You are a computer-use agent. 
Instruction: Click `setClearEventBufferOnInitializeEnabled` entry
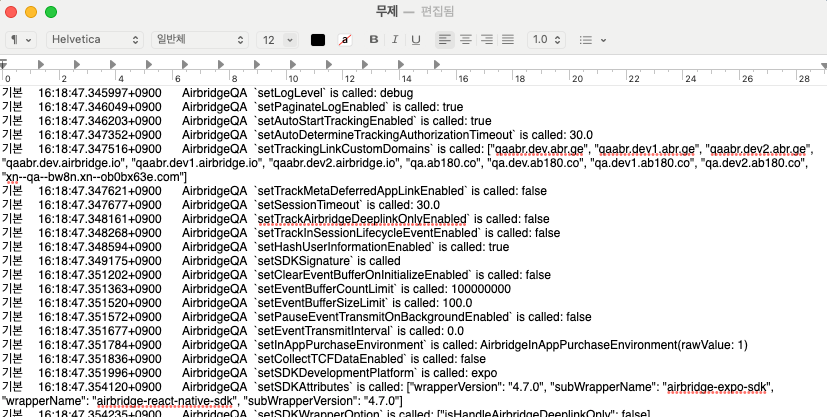(362, 275)
